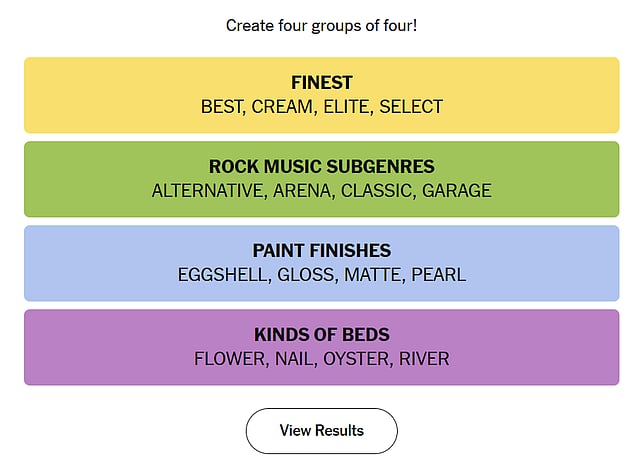Click the word BEST in yellow group
Viewport: 640px width, 459px height.
pyautogui.click(x=222, y=107)
